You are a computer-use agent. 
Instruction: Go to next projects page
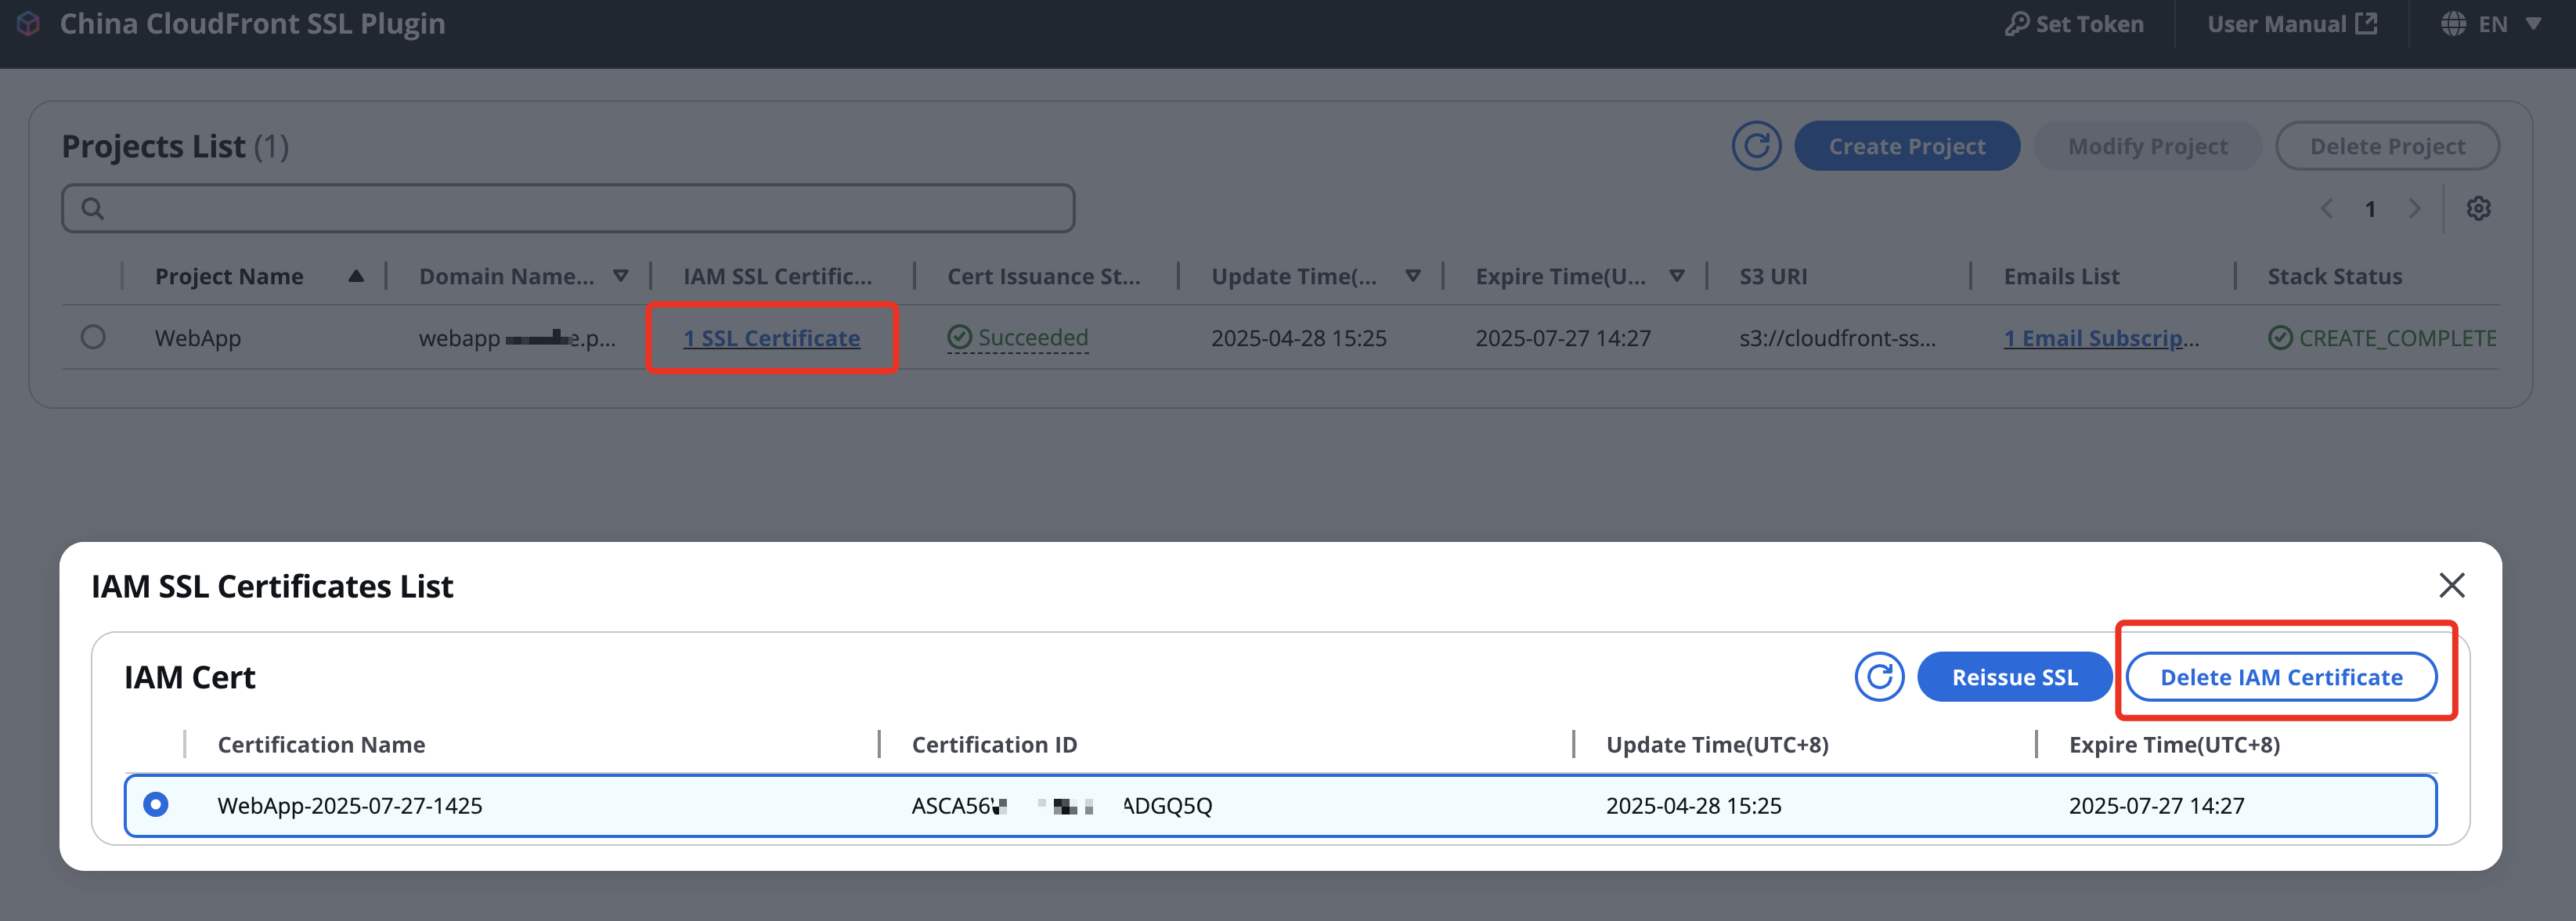pyautogui.click(x=2414, y=208)
